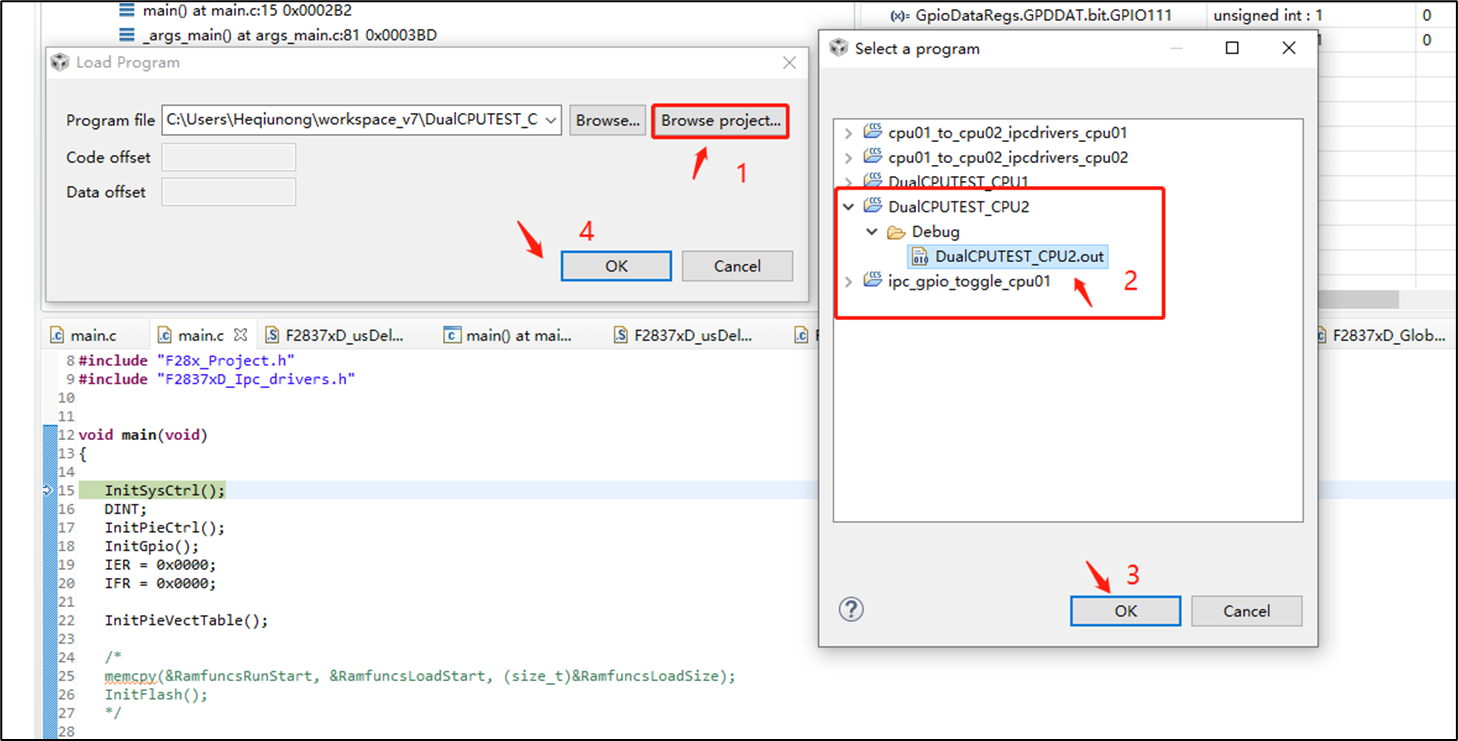Expand cpu01_to_cpu02_ipcdrivers_cpu01 project node

point(849,133)
